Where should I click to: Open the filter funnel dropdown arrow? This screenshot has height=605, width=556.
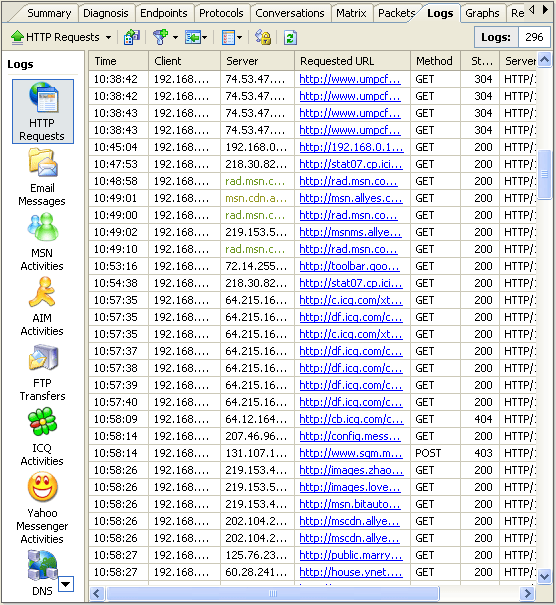coord(175,38)
